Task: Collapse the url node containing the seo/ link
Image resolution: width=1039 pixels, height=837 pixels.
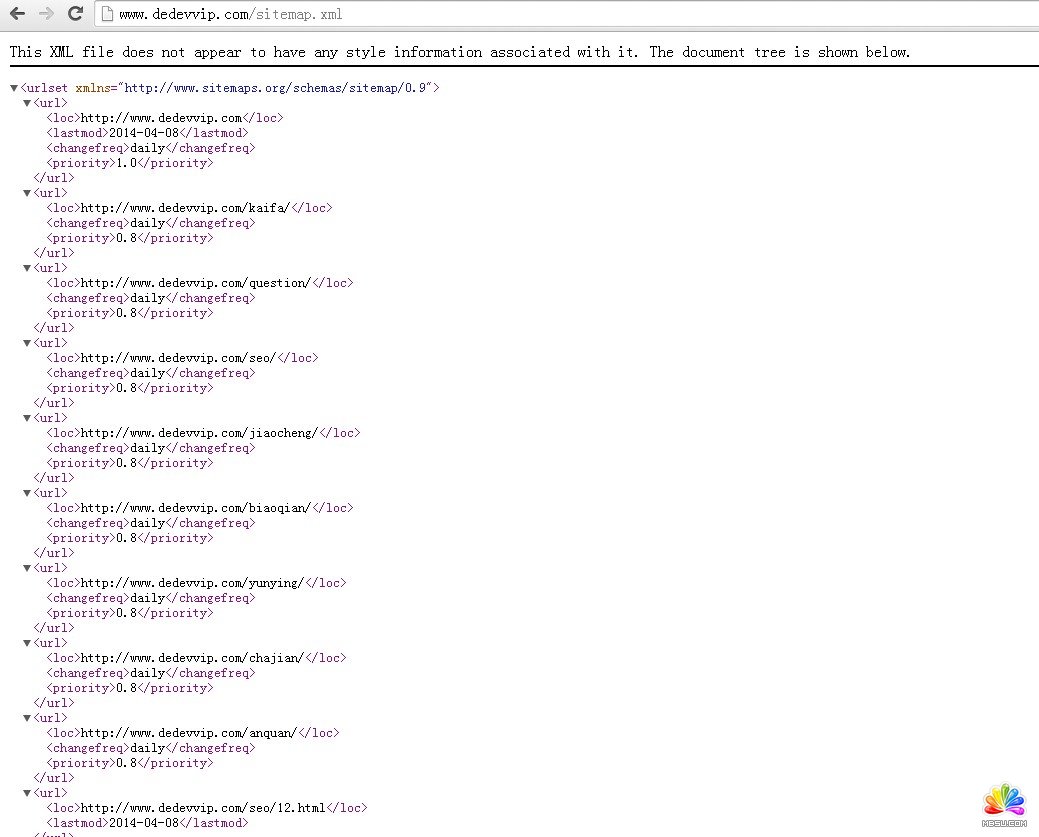Action: [27, 344]
